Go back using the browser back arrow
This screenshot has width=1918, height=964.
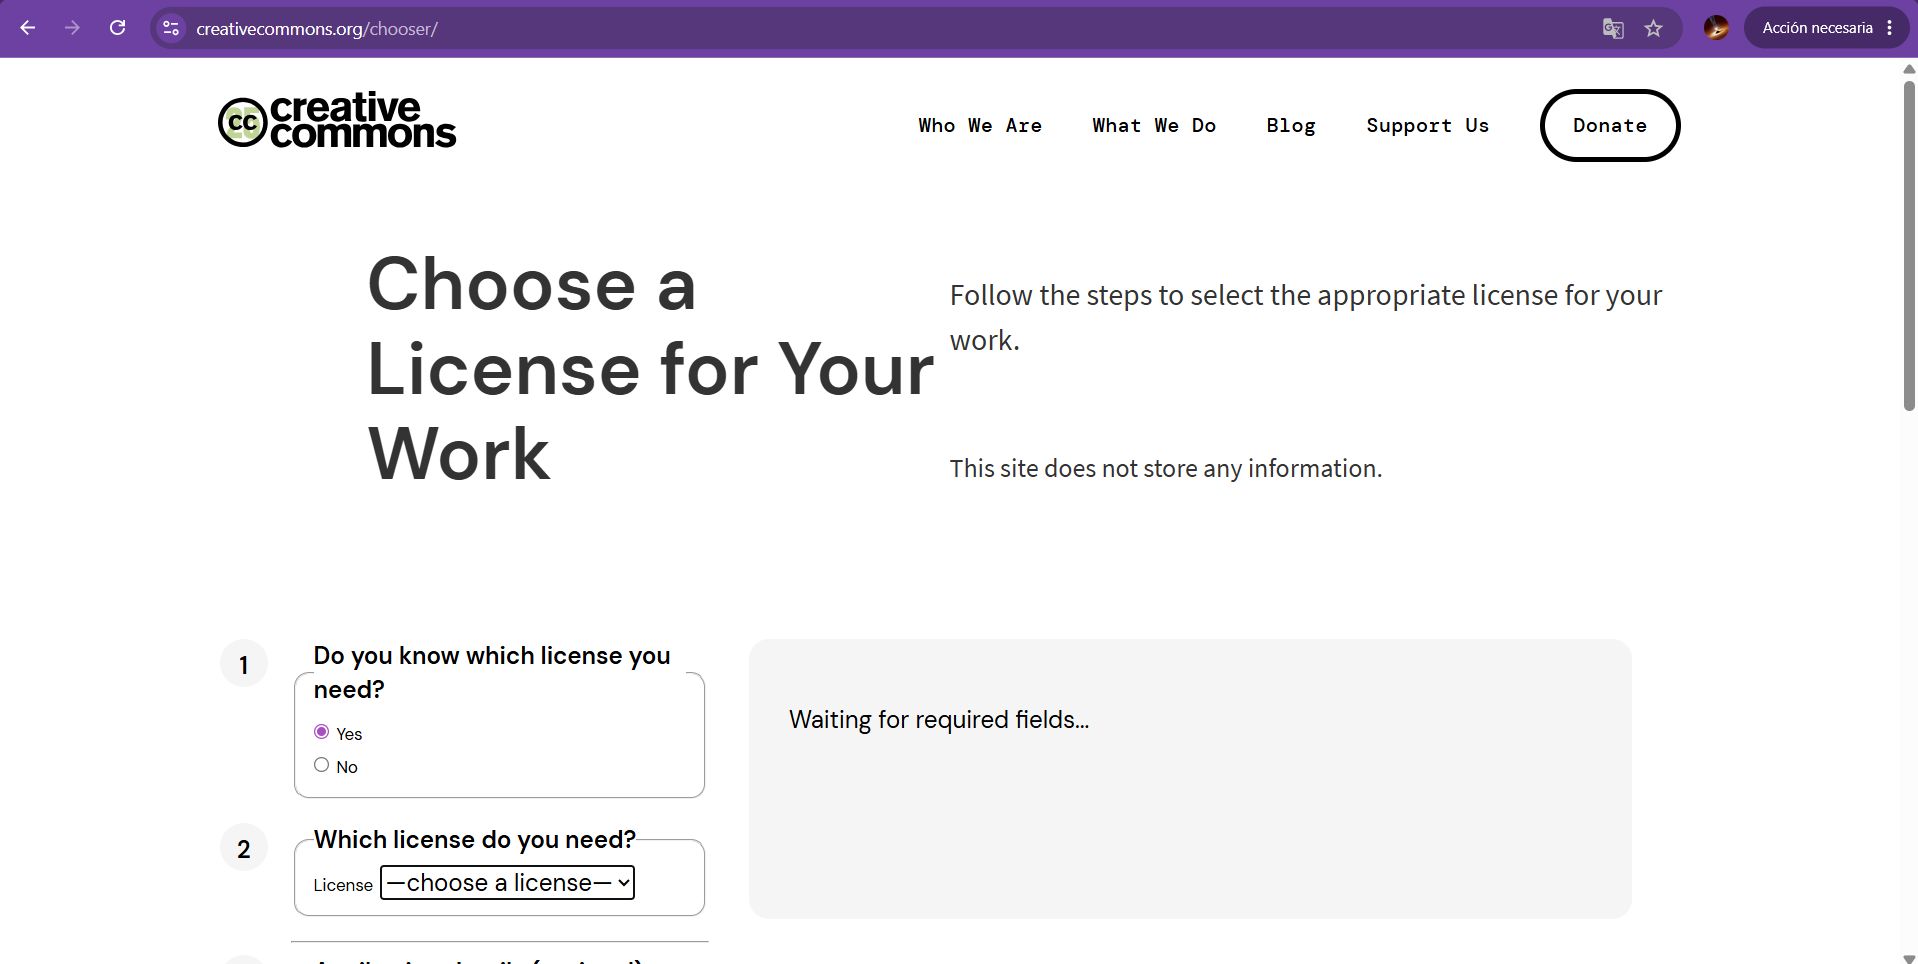[x=28, y=28]
